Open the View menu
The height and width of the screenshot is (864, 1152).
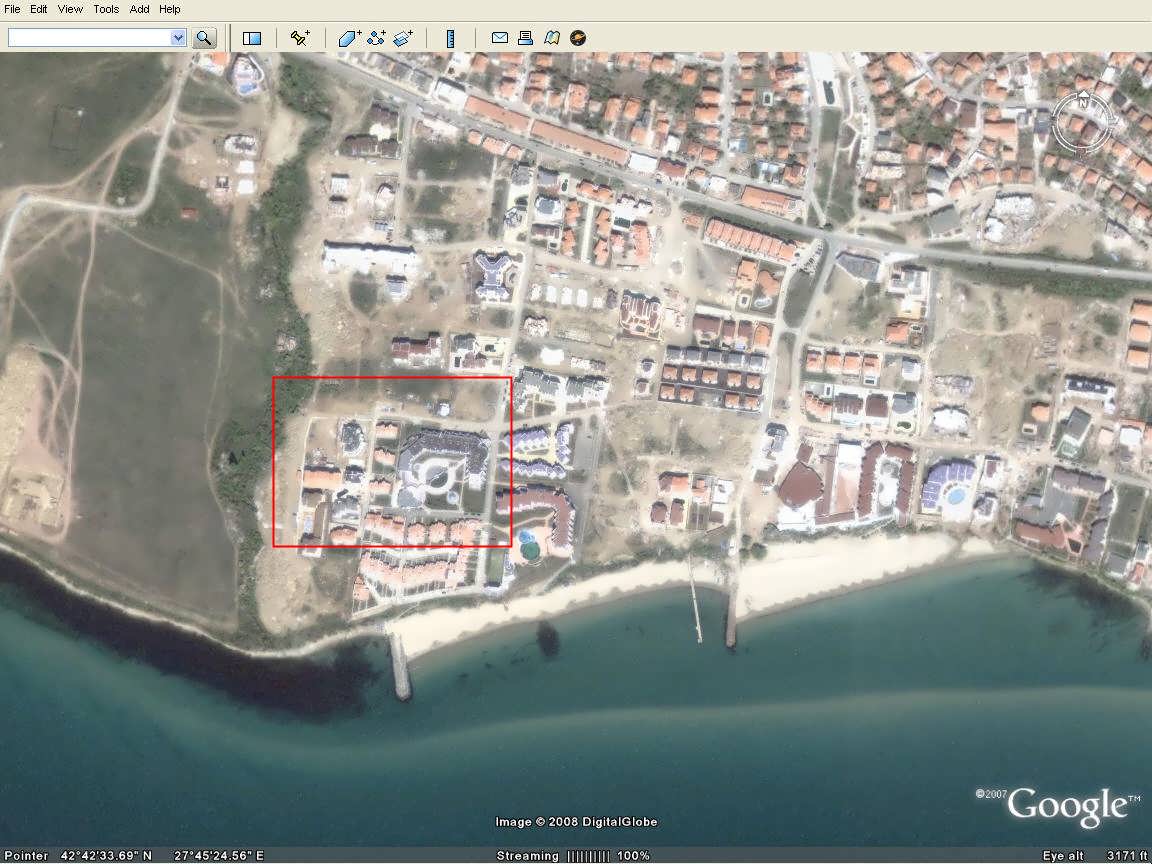coord(71,10)
